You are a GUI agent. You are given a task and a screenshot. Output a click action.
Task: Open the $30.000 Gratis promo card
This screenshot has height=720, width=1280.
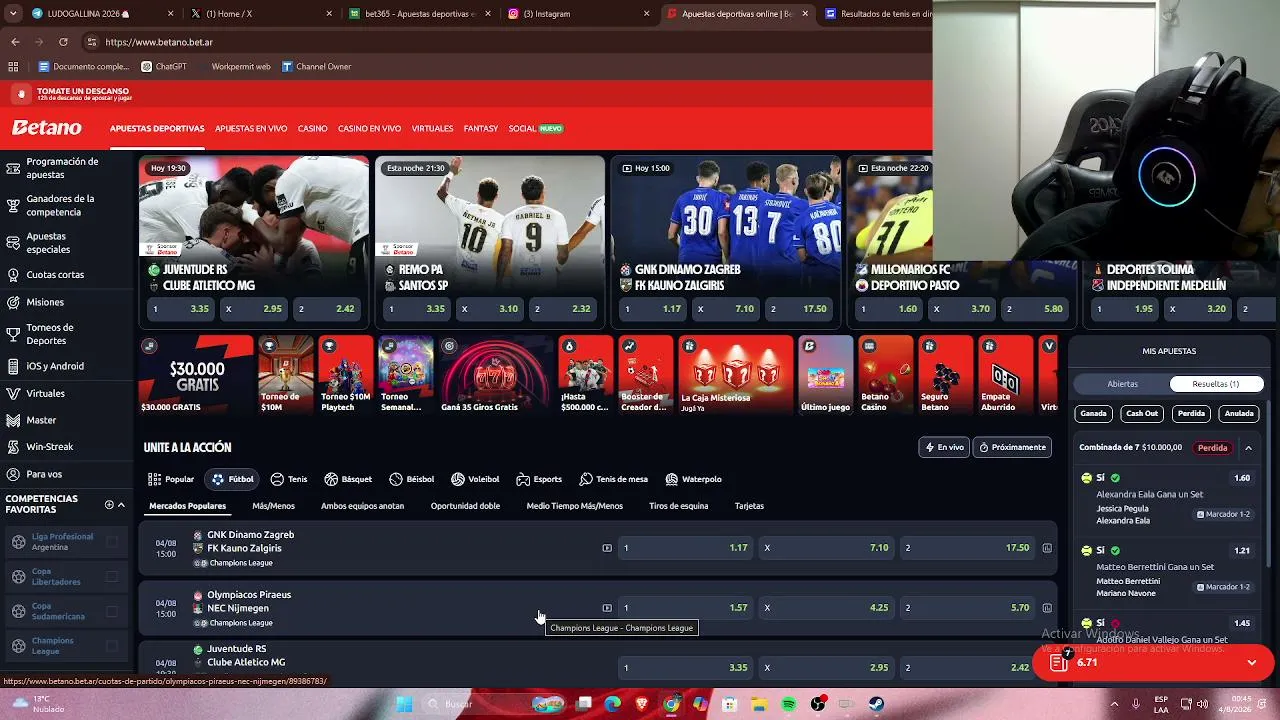196,375
